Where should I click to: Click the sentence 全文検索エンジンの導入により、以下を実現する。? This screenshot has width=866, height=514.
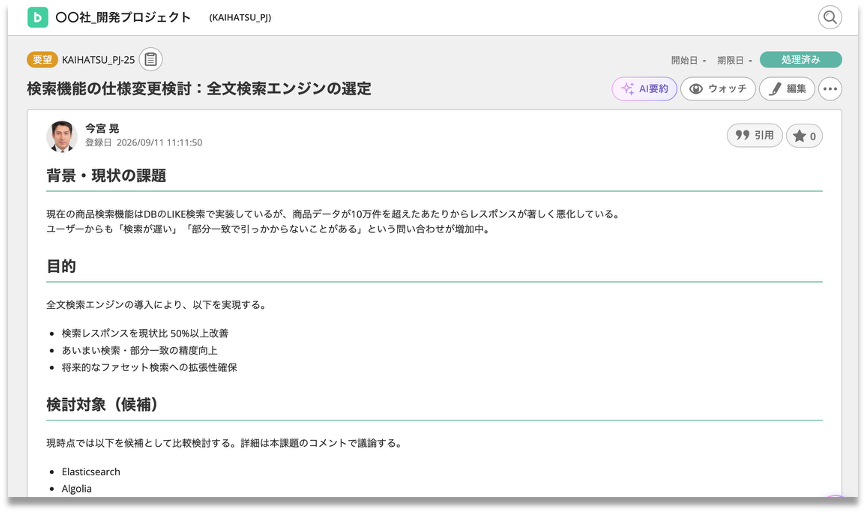[x=157, y=305]
